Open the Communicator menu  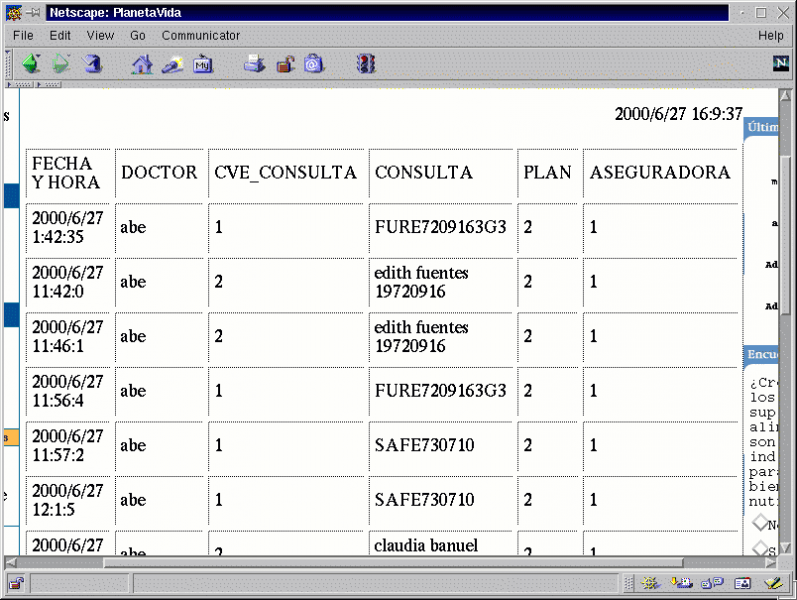point(201,35)
